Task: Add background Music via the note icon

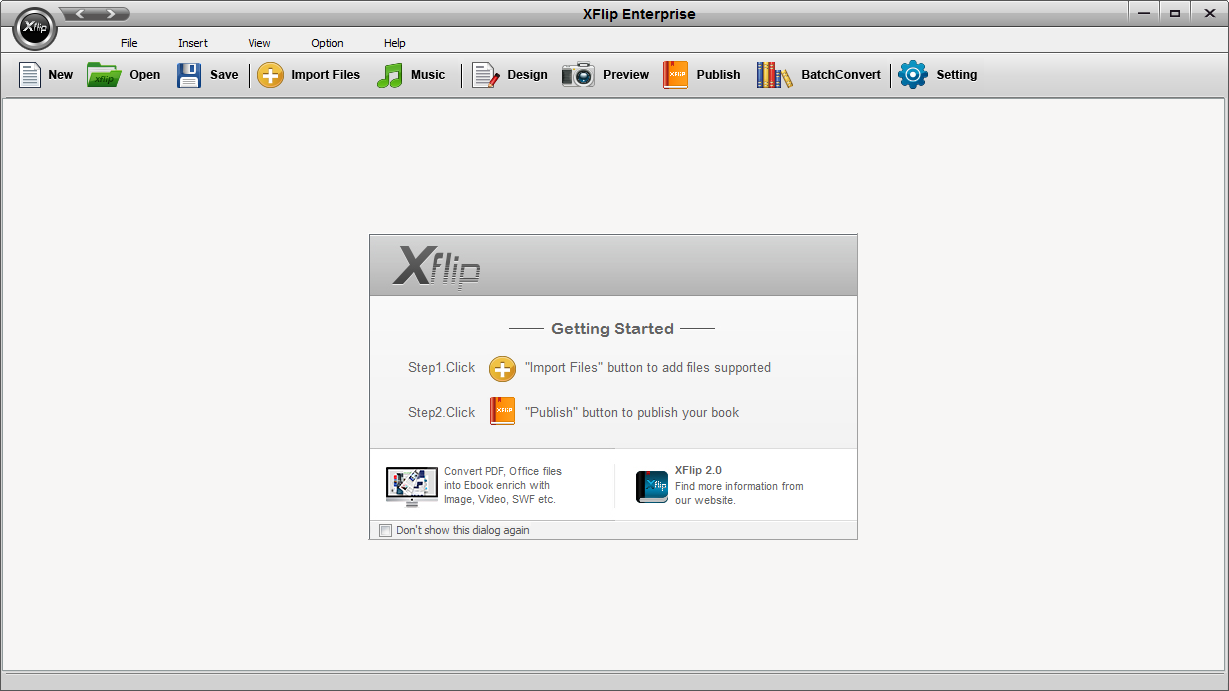Action: pos(389,75)
